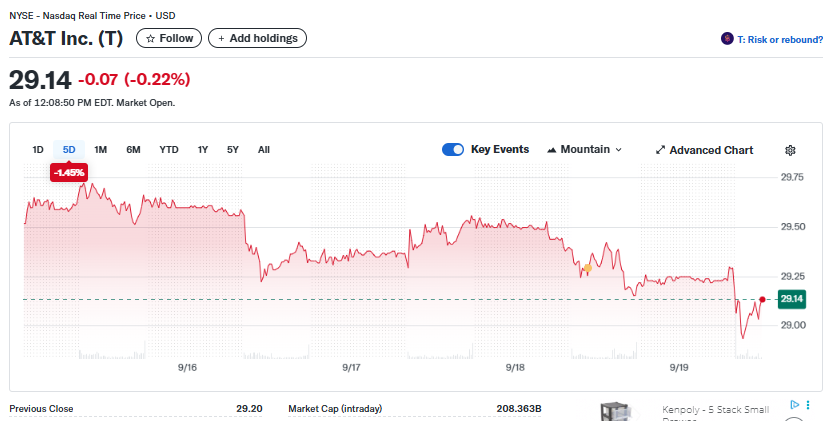Click the -0.07 (-0.22%) change text
840x421 pixels.
pos(134,80)
